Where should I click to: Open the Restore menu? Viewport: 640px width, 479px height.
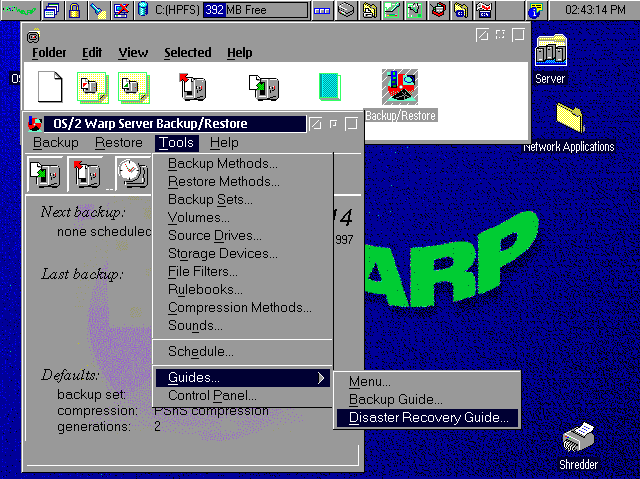point(118,143)
